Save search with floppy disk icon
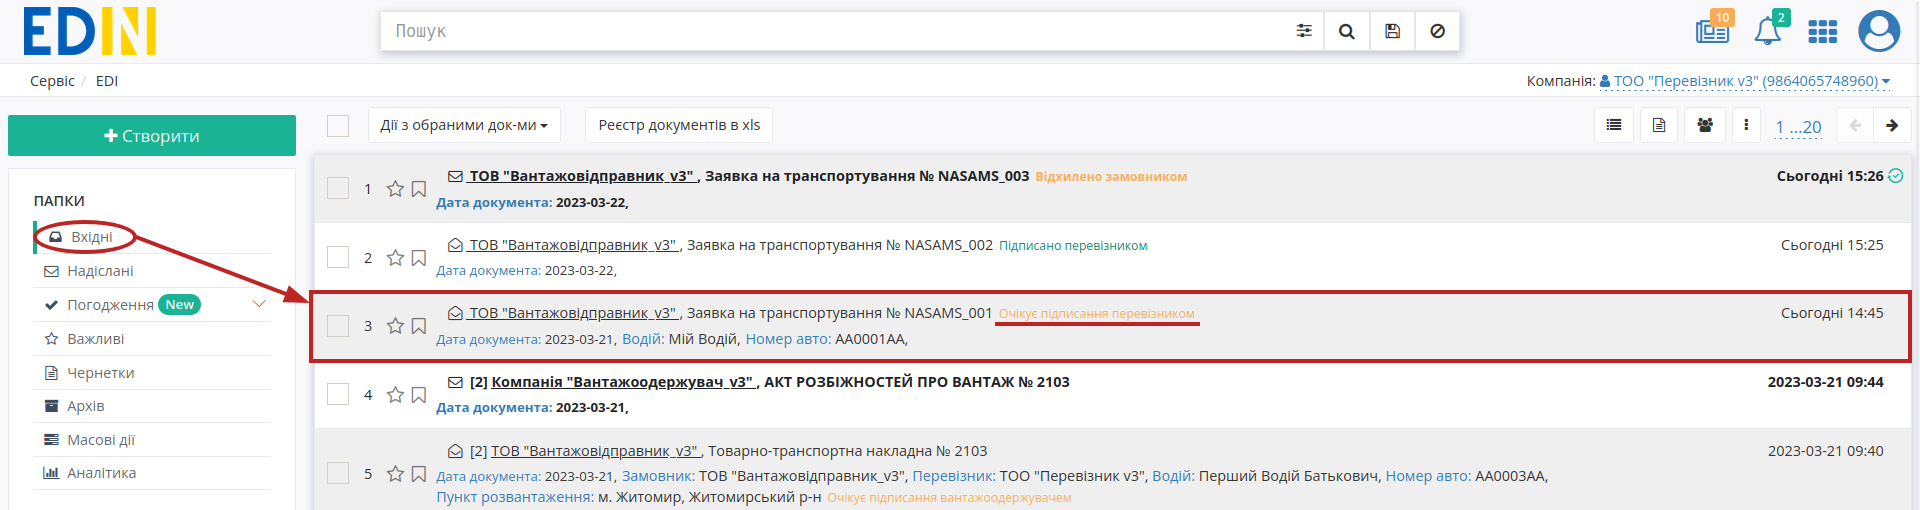1920x510 pixels. coord(1392,31)
